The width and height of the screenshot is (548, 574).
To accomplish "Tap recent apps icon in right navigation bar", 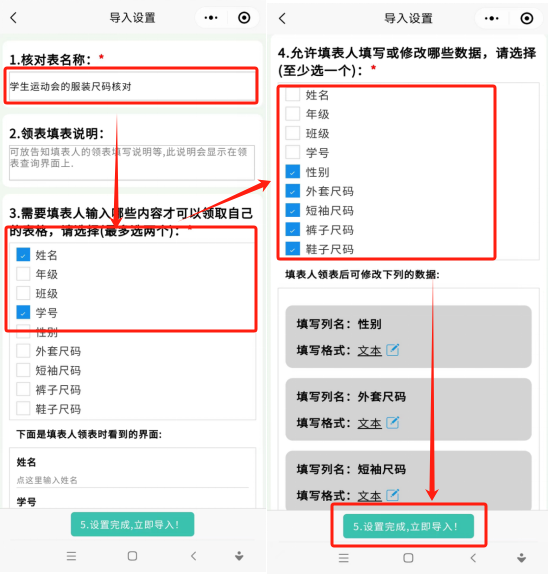I will (343, 558).
